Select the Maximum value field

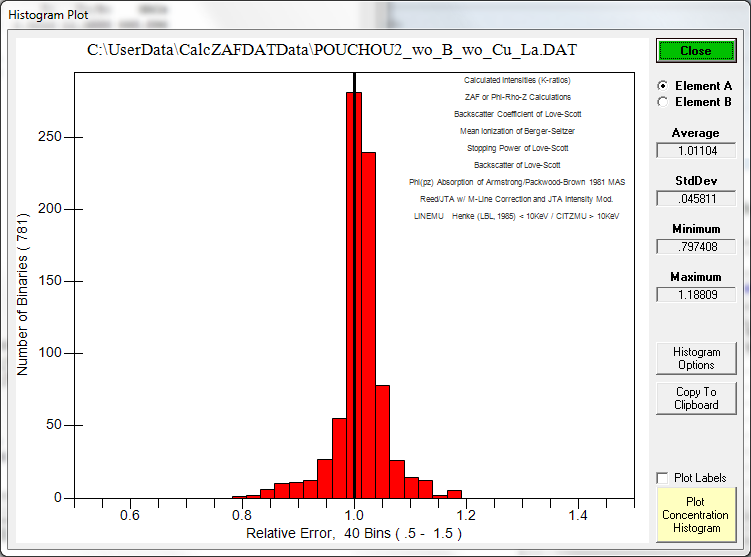coord(696,295)
